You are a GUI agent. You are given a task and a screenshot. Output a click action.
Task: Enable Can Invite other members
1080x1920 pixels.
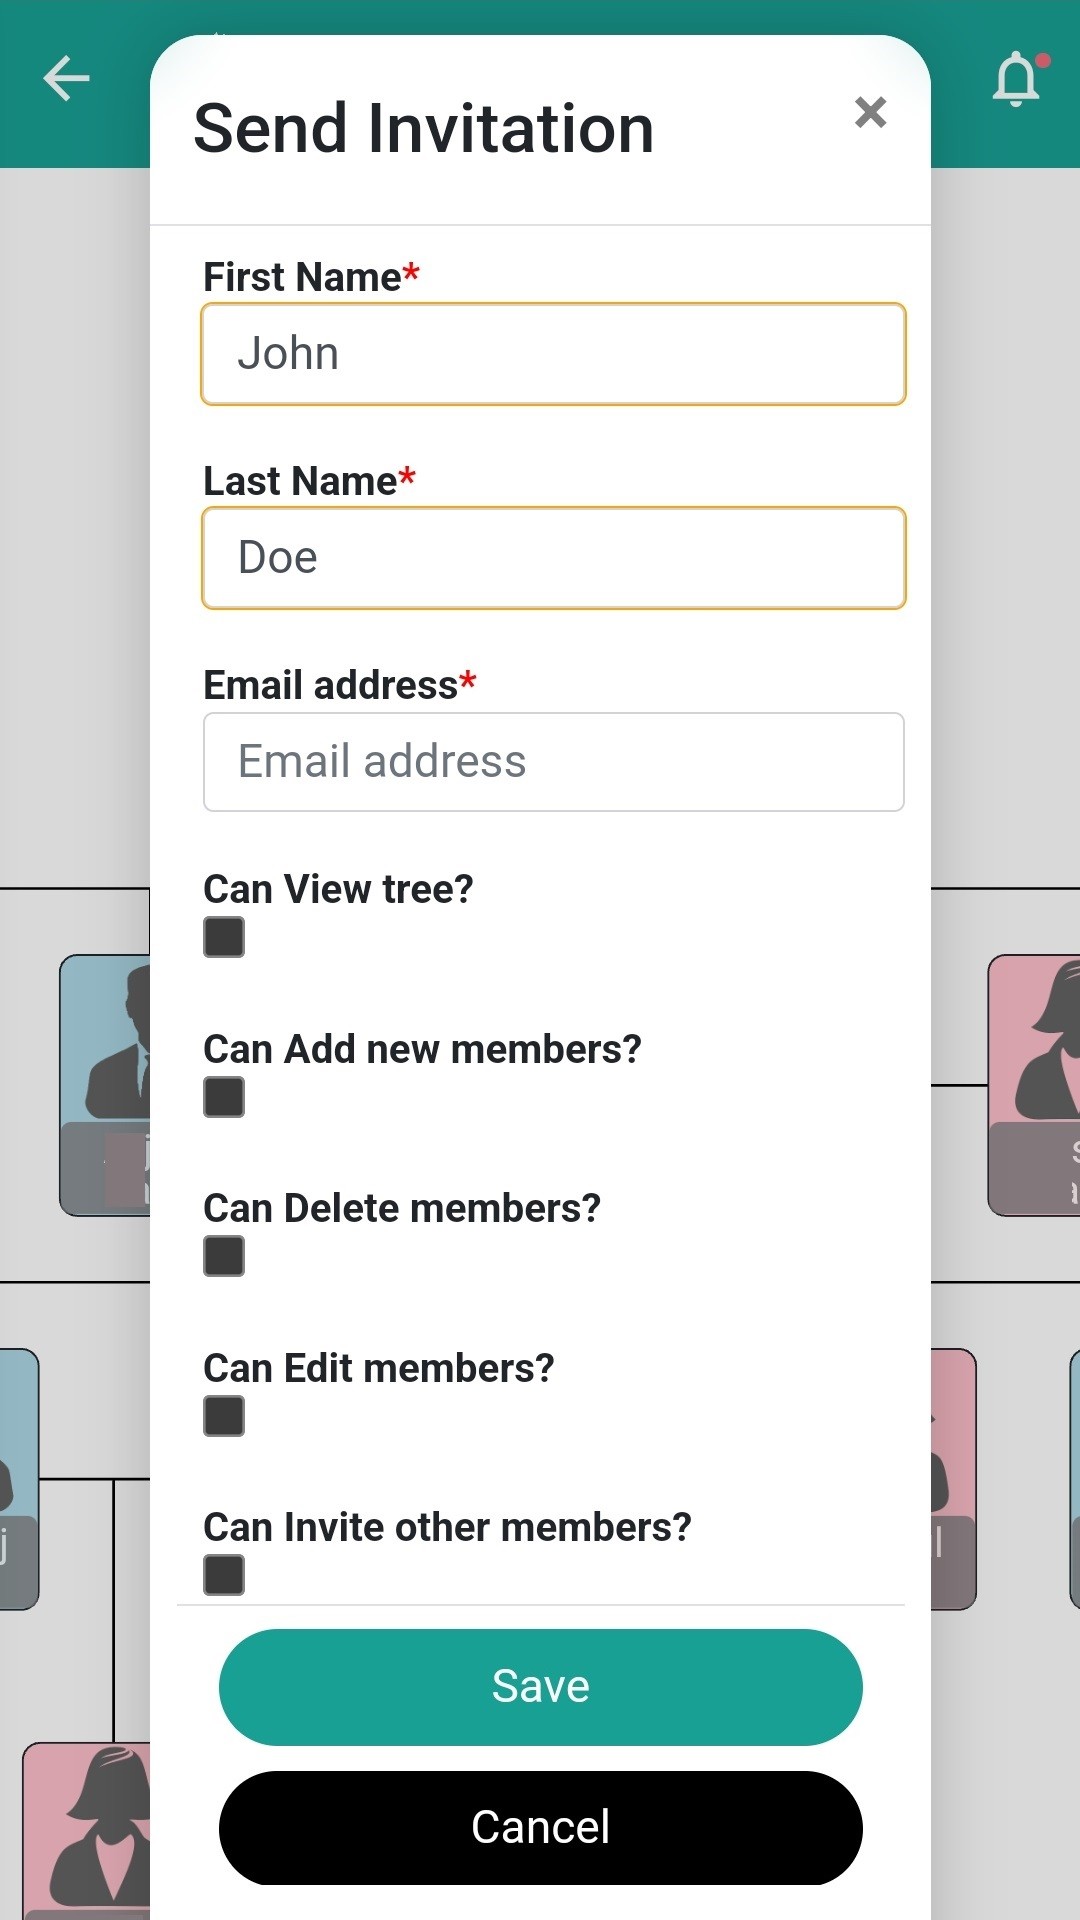(x=224, y=1575)
